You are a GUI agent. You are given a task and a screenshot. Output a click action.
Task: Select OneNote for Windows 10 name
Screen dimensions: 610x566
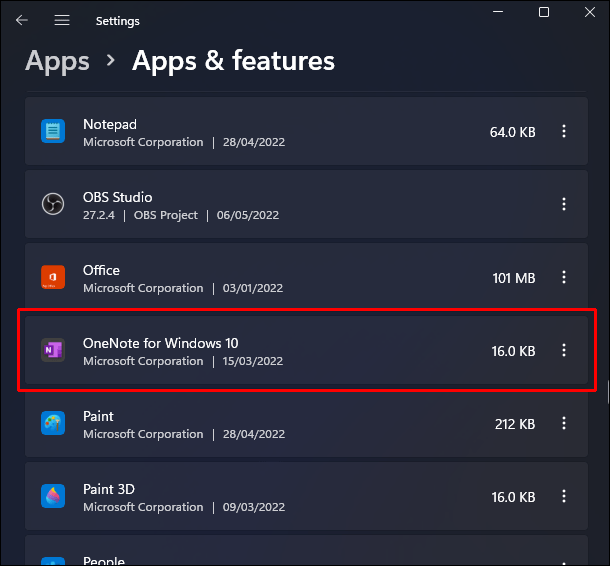(160, 343)
